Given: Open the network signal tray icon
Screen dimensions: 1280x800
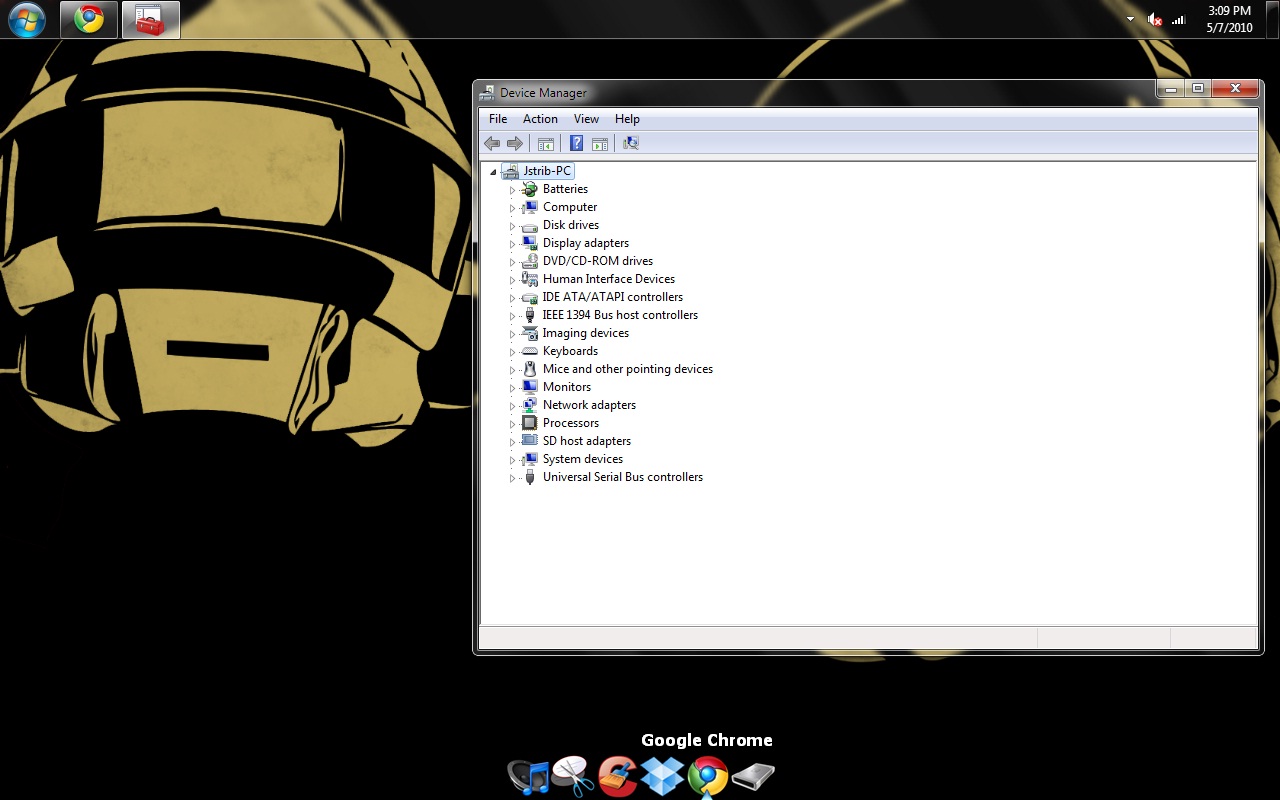Looking at the screenshot, I should [x=1179, y=19].
